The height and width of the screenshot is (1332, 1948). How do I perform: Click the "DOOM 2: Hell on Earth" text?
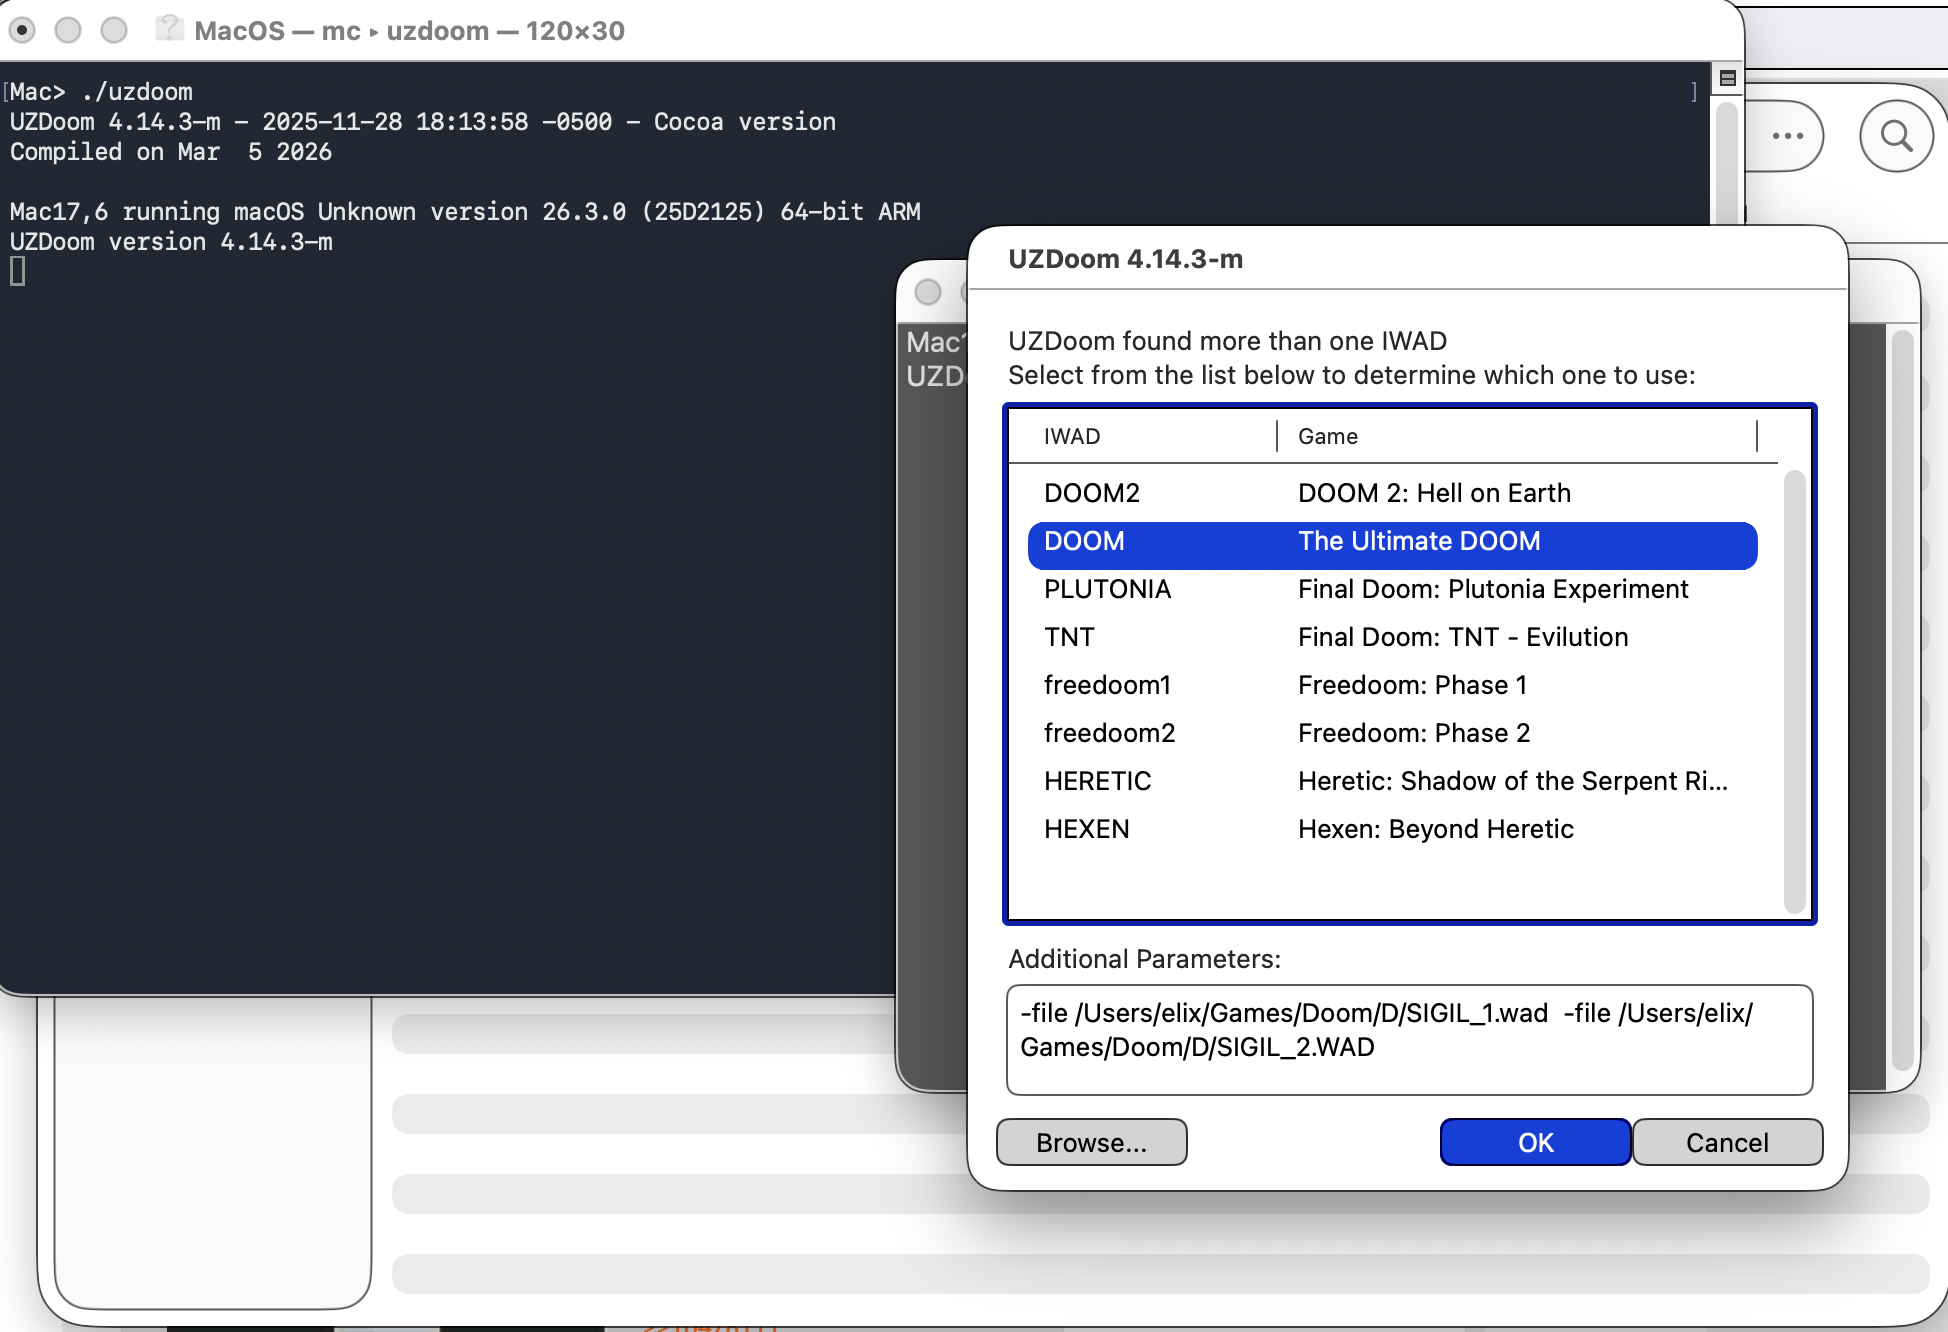[x=1434, y=493]
